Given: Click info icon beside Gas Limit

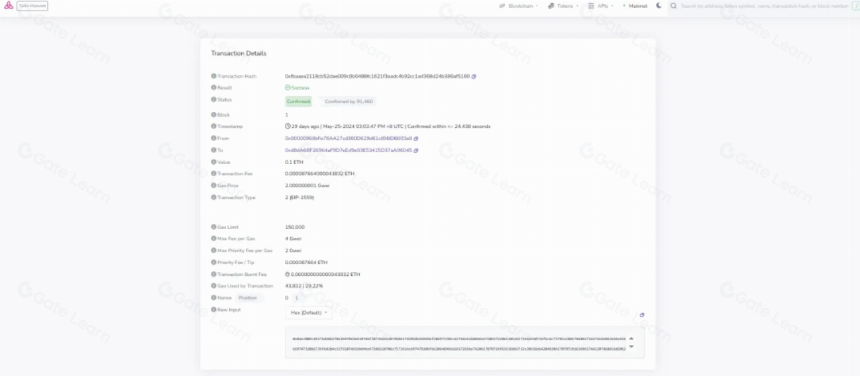Looking at the screenshot, I should point(214,227).
